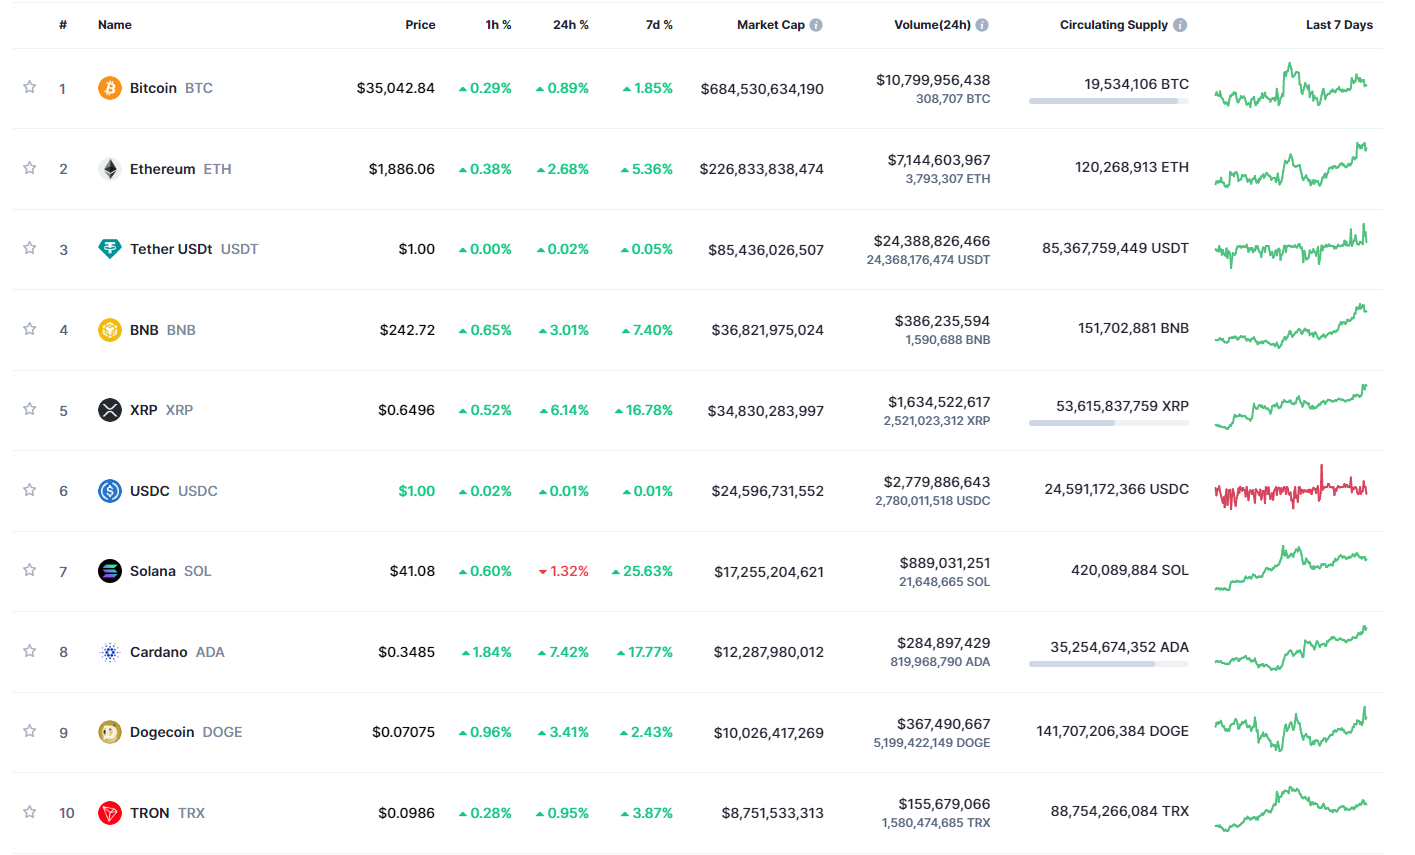This screenshot has width=1415, height=855.
Task: Click the TRON coin logo
Action: 110,813
